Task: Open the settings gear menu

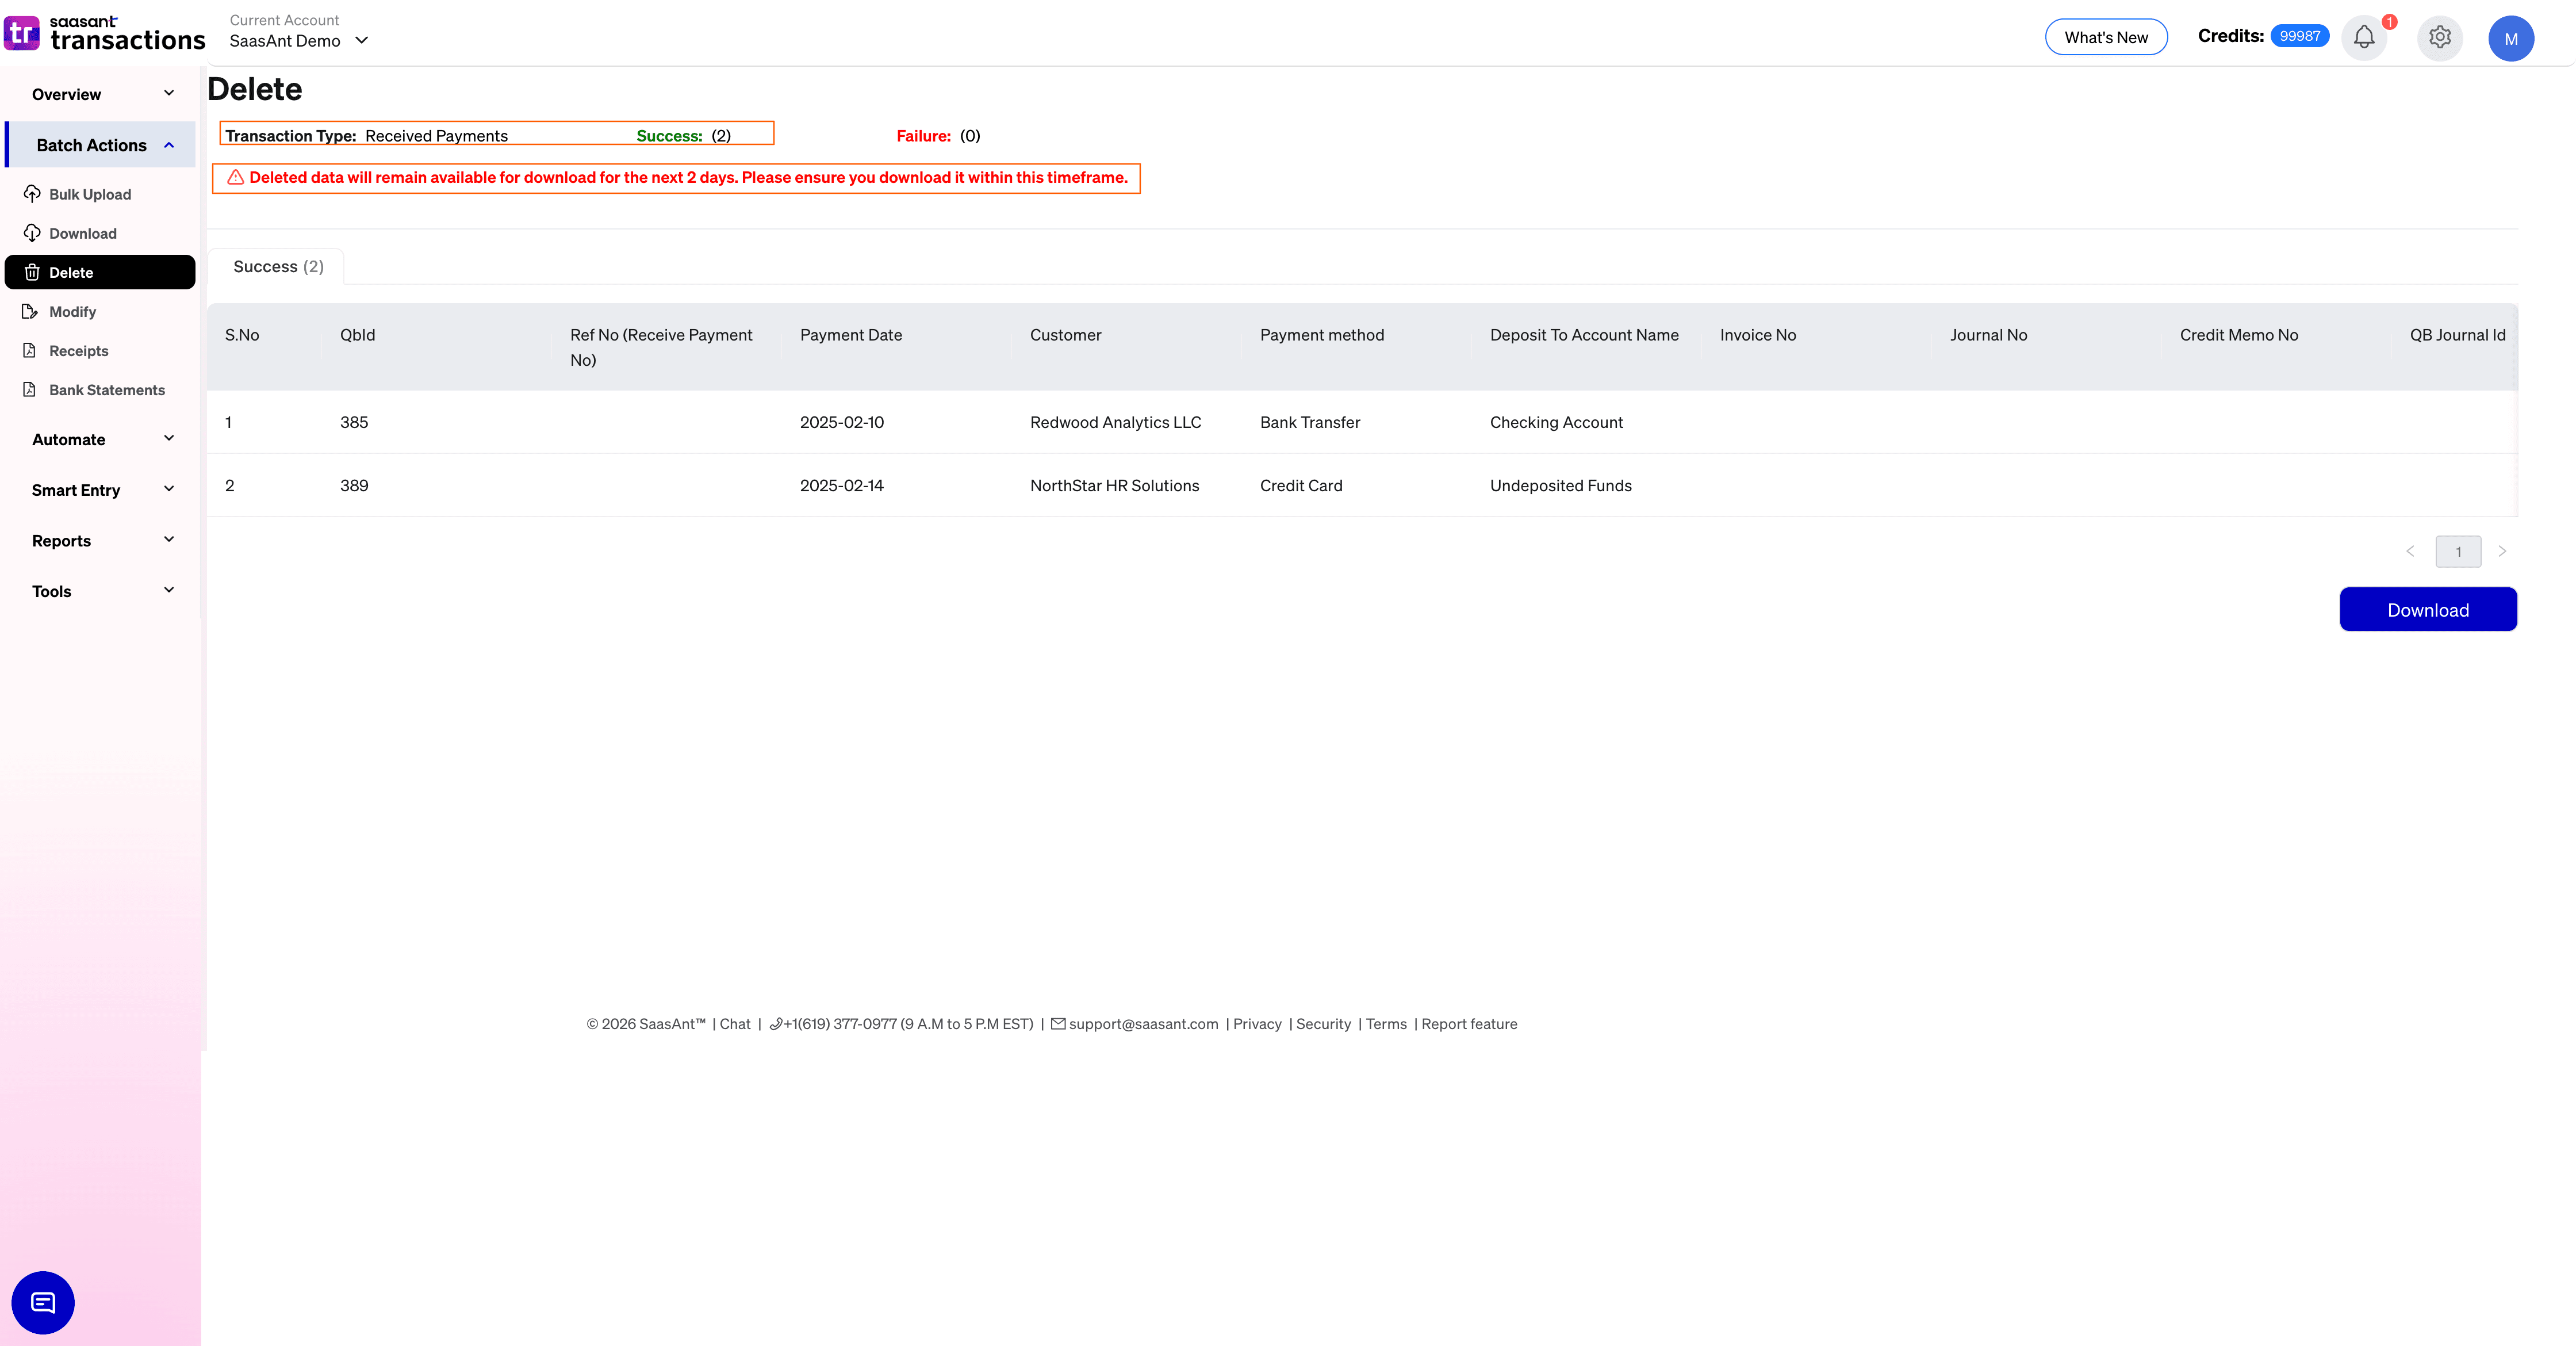Action: pyautogui.click(x=2440, y=37)
